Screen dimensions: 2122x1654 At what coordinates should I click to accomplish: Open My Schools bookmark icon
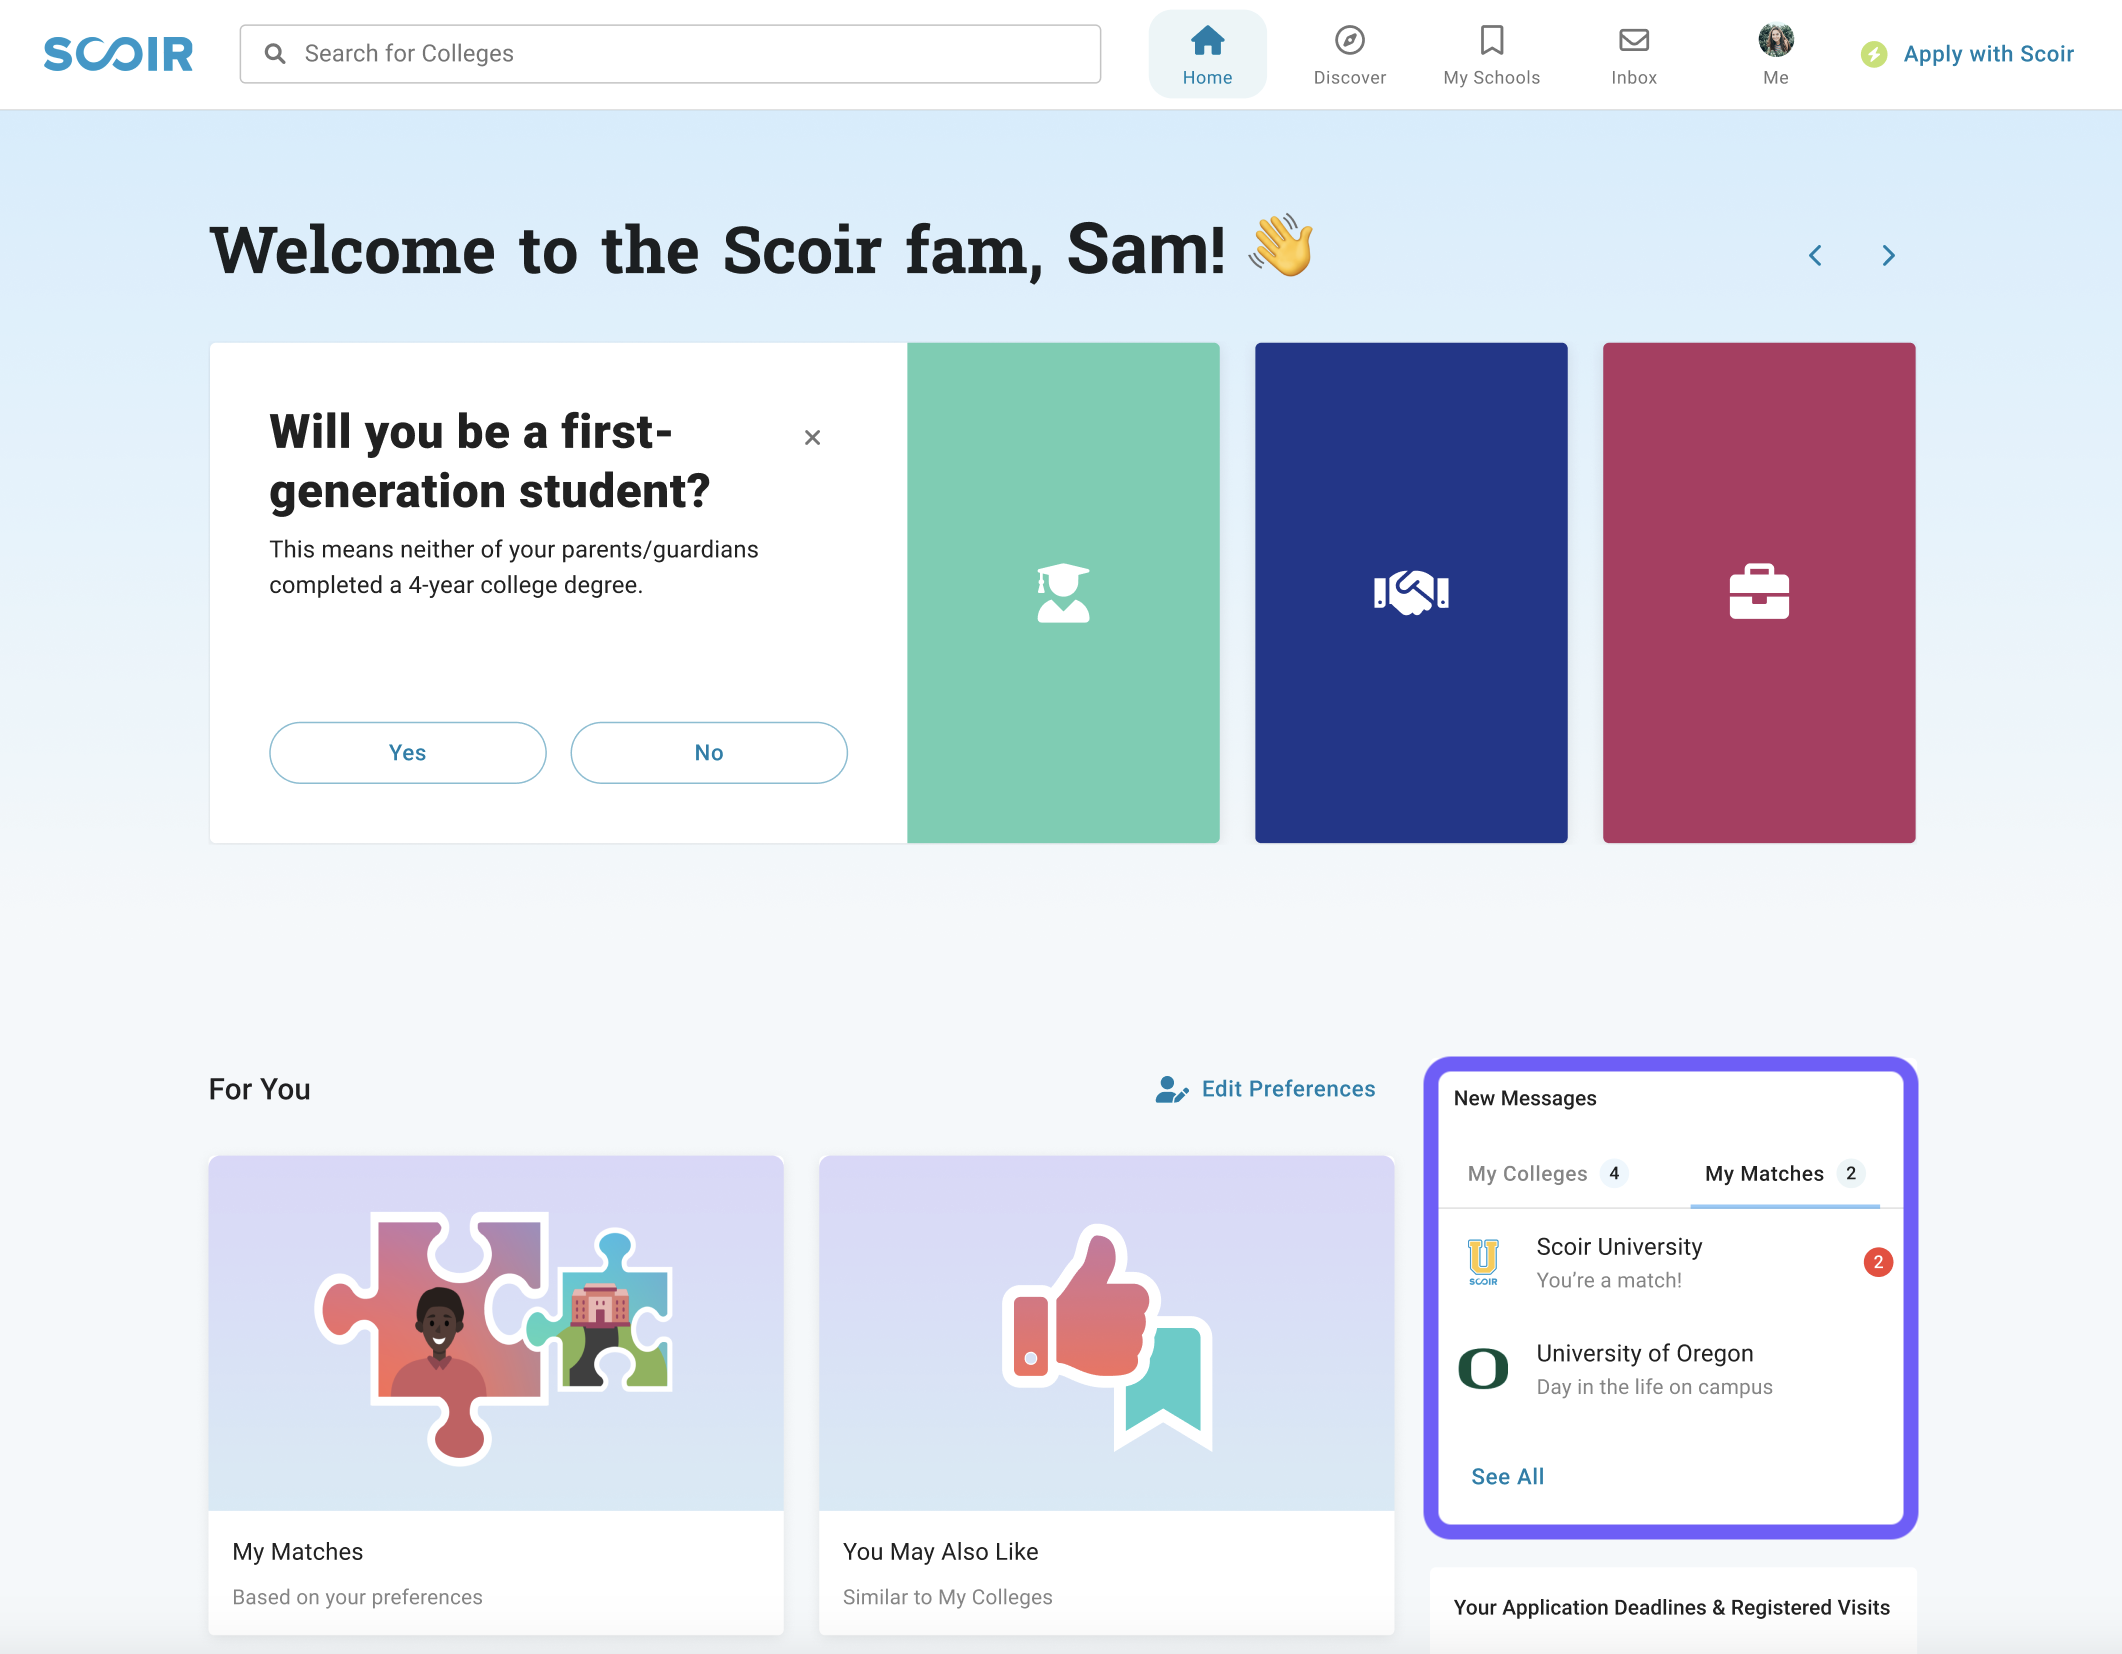click(x=1490, y=38)
